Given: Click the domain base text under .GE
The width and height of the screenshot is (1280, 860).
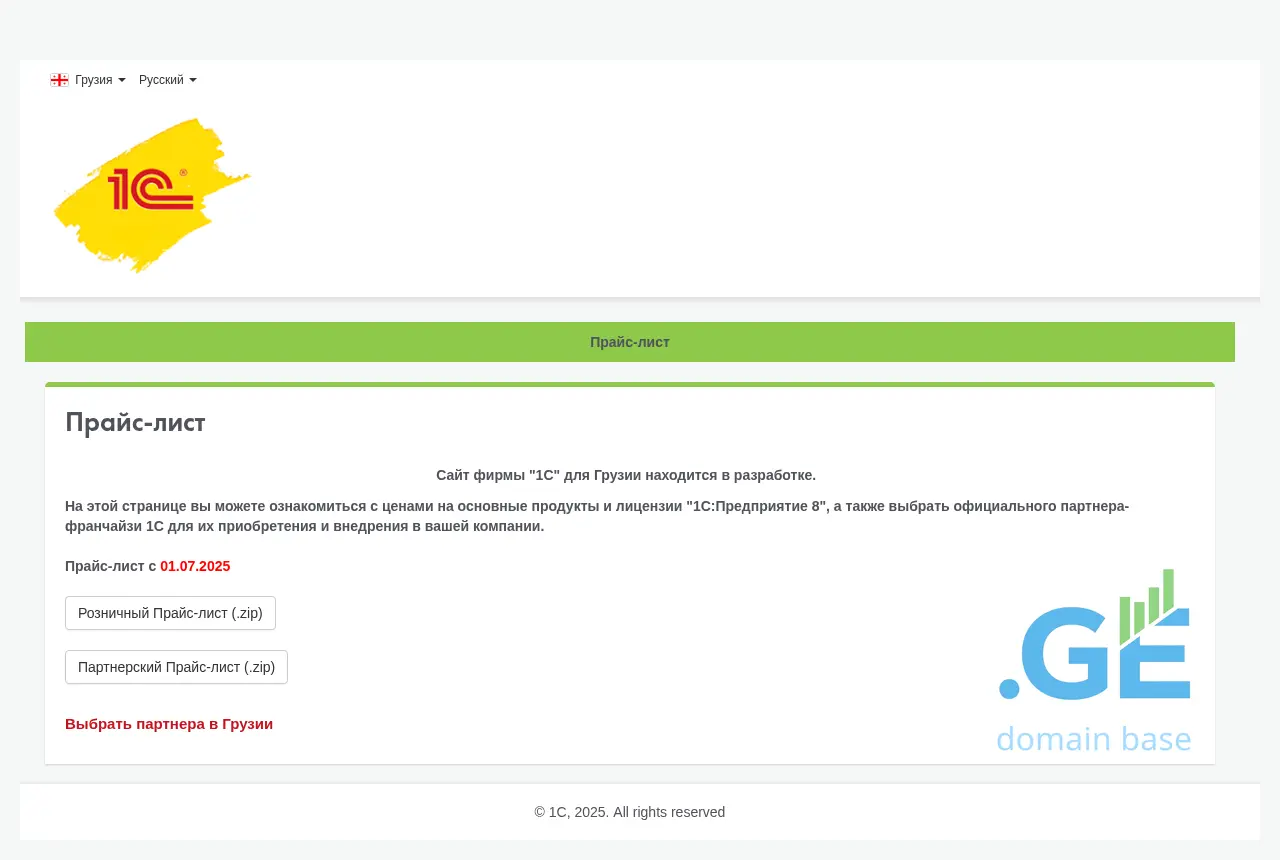Looking at the screenshot, I should [x=1094, y=739].
